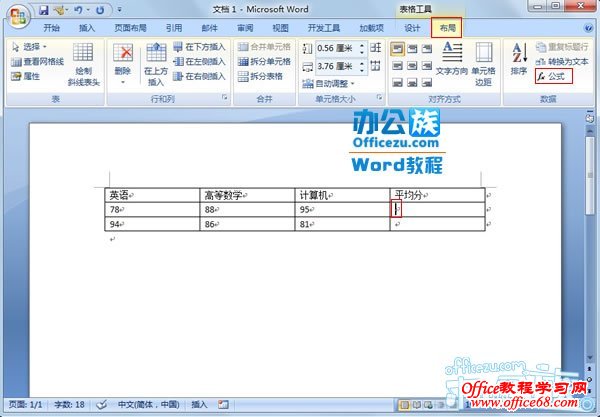Click the vertical scrollbar thumb

click(x=590, y=175)
